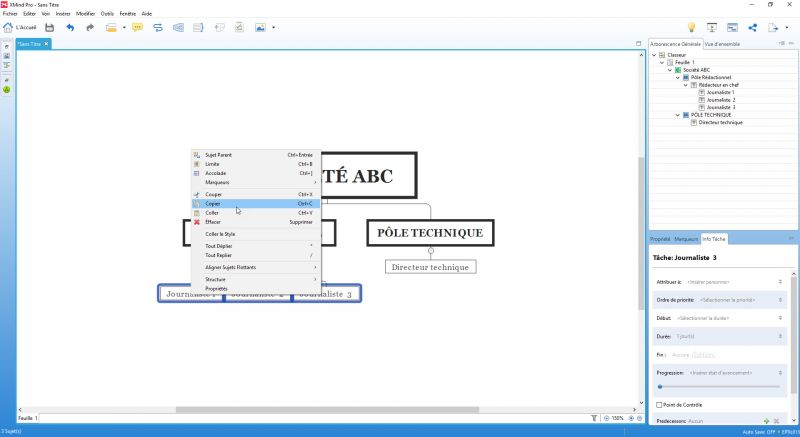Select Directeur technique topic on canvas
Screen dimensions: 800x437
431,267
